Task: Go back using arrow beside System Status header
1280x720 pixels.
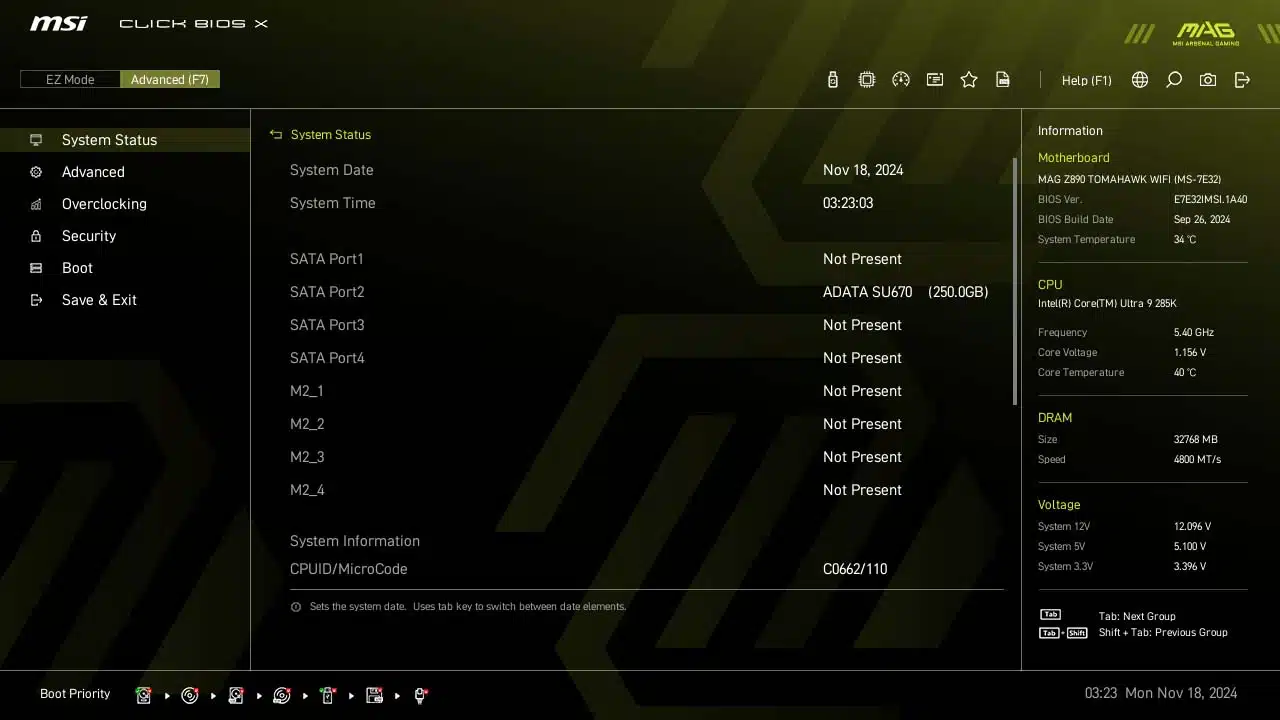Action: coord(276,134)
